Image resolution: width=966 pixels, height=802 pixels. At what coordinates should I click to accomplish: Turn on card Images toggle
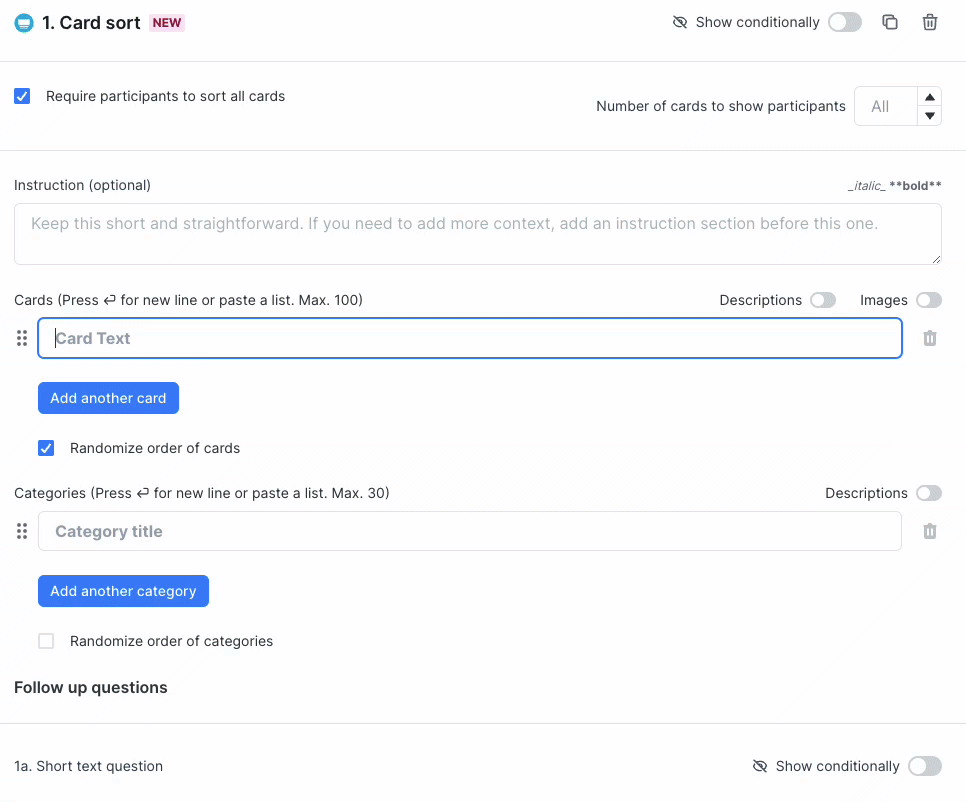pos(928,300)
